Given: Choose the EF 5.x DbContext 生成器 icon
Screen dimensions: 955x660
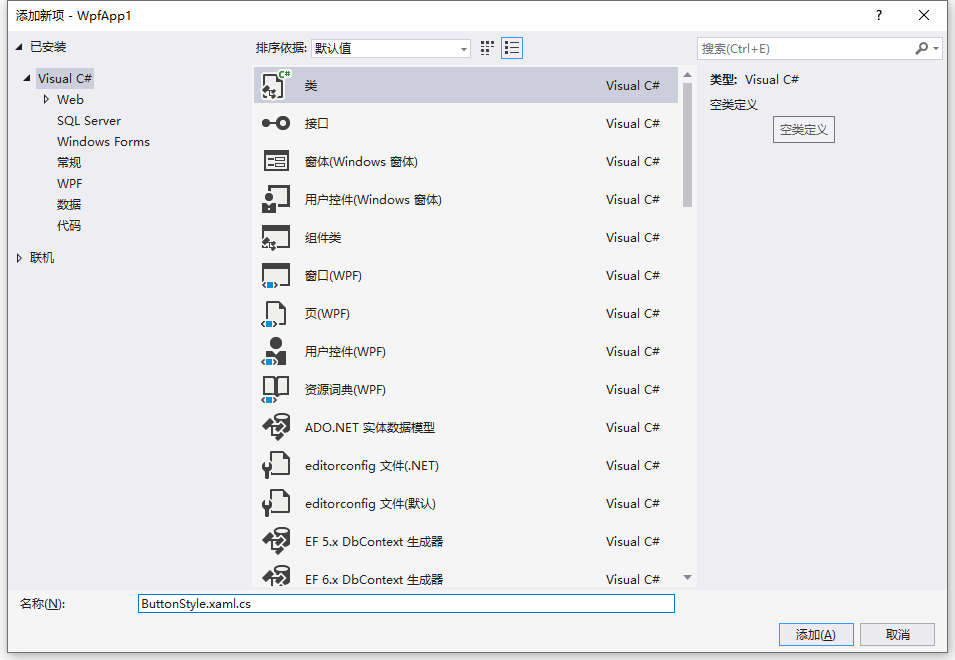Looking at the screenshot, I should pos(276,541).
